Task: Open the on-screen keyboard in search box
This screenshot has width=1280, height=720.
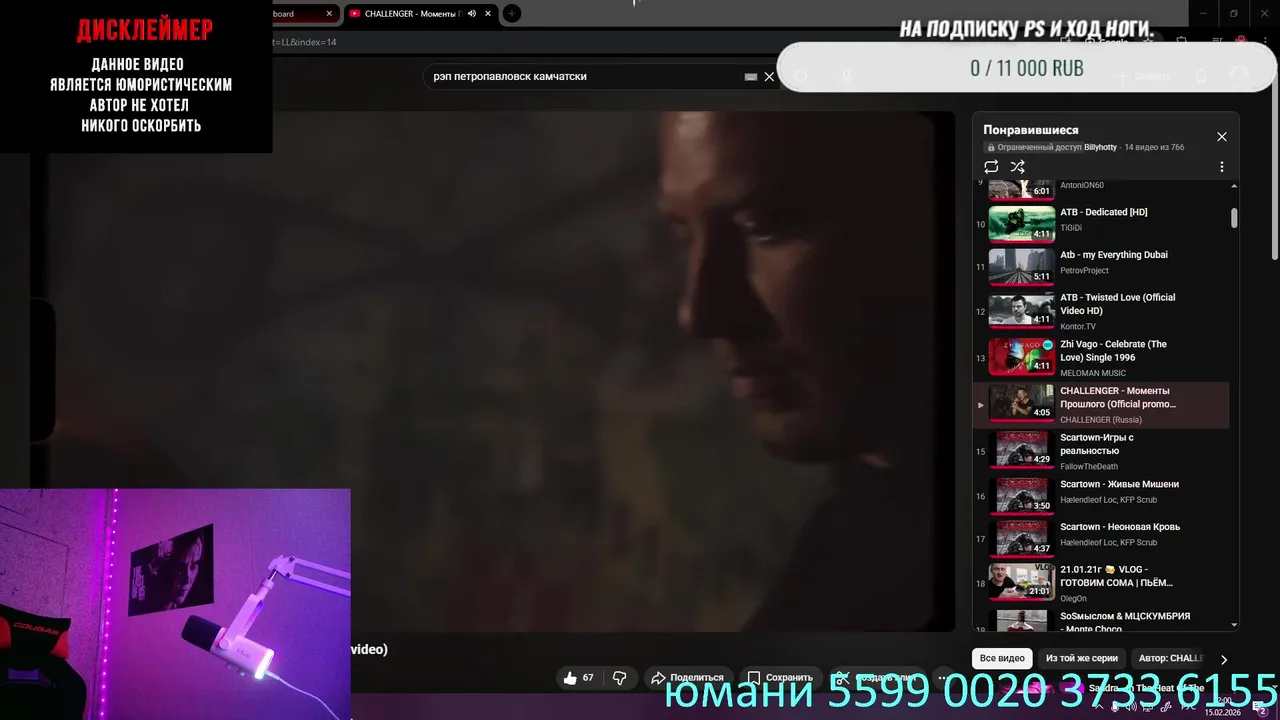Action: point(751,76)
